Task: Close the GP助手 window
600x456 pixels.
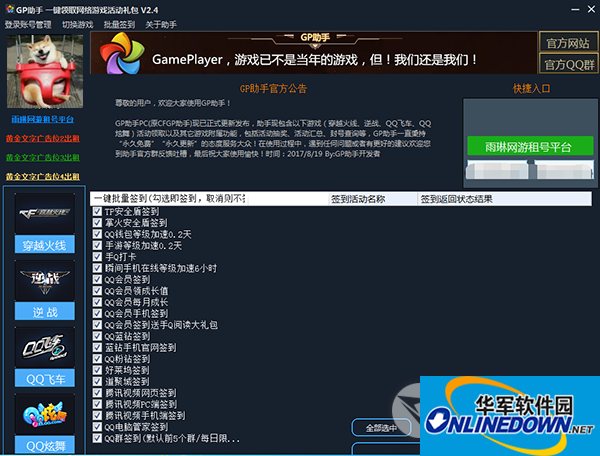Action: (591, 9)
